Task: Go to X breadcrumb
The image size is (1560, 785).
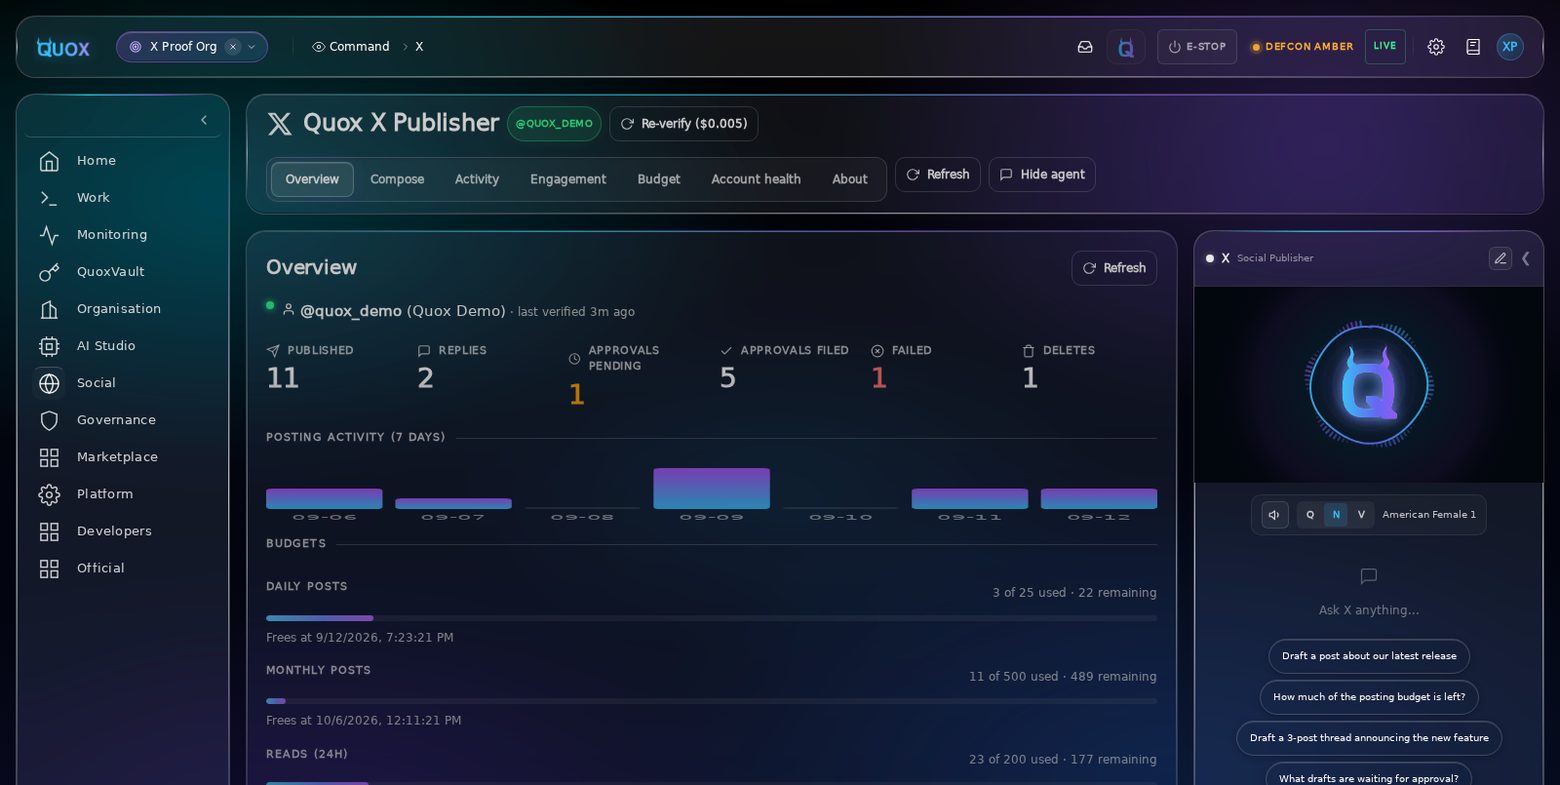Action: (x=419, y=47)
